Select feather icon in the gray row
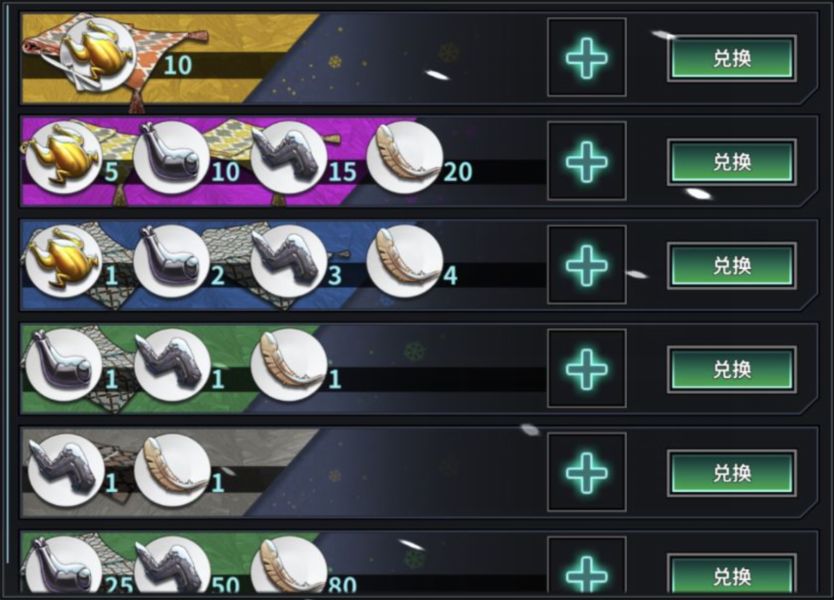The height and width of the screenshot is (600, 834). pos(171,469)
